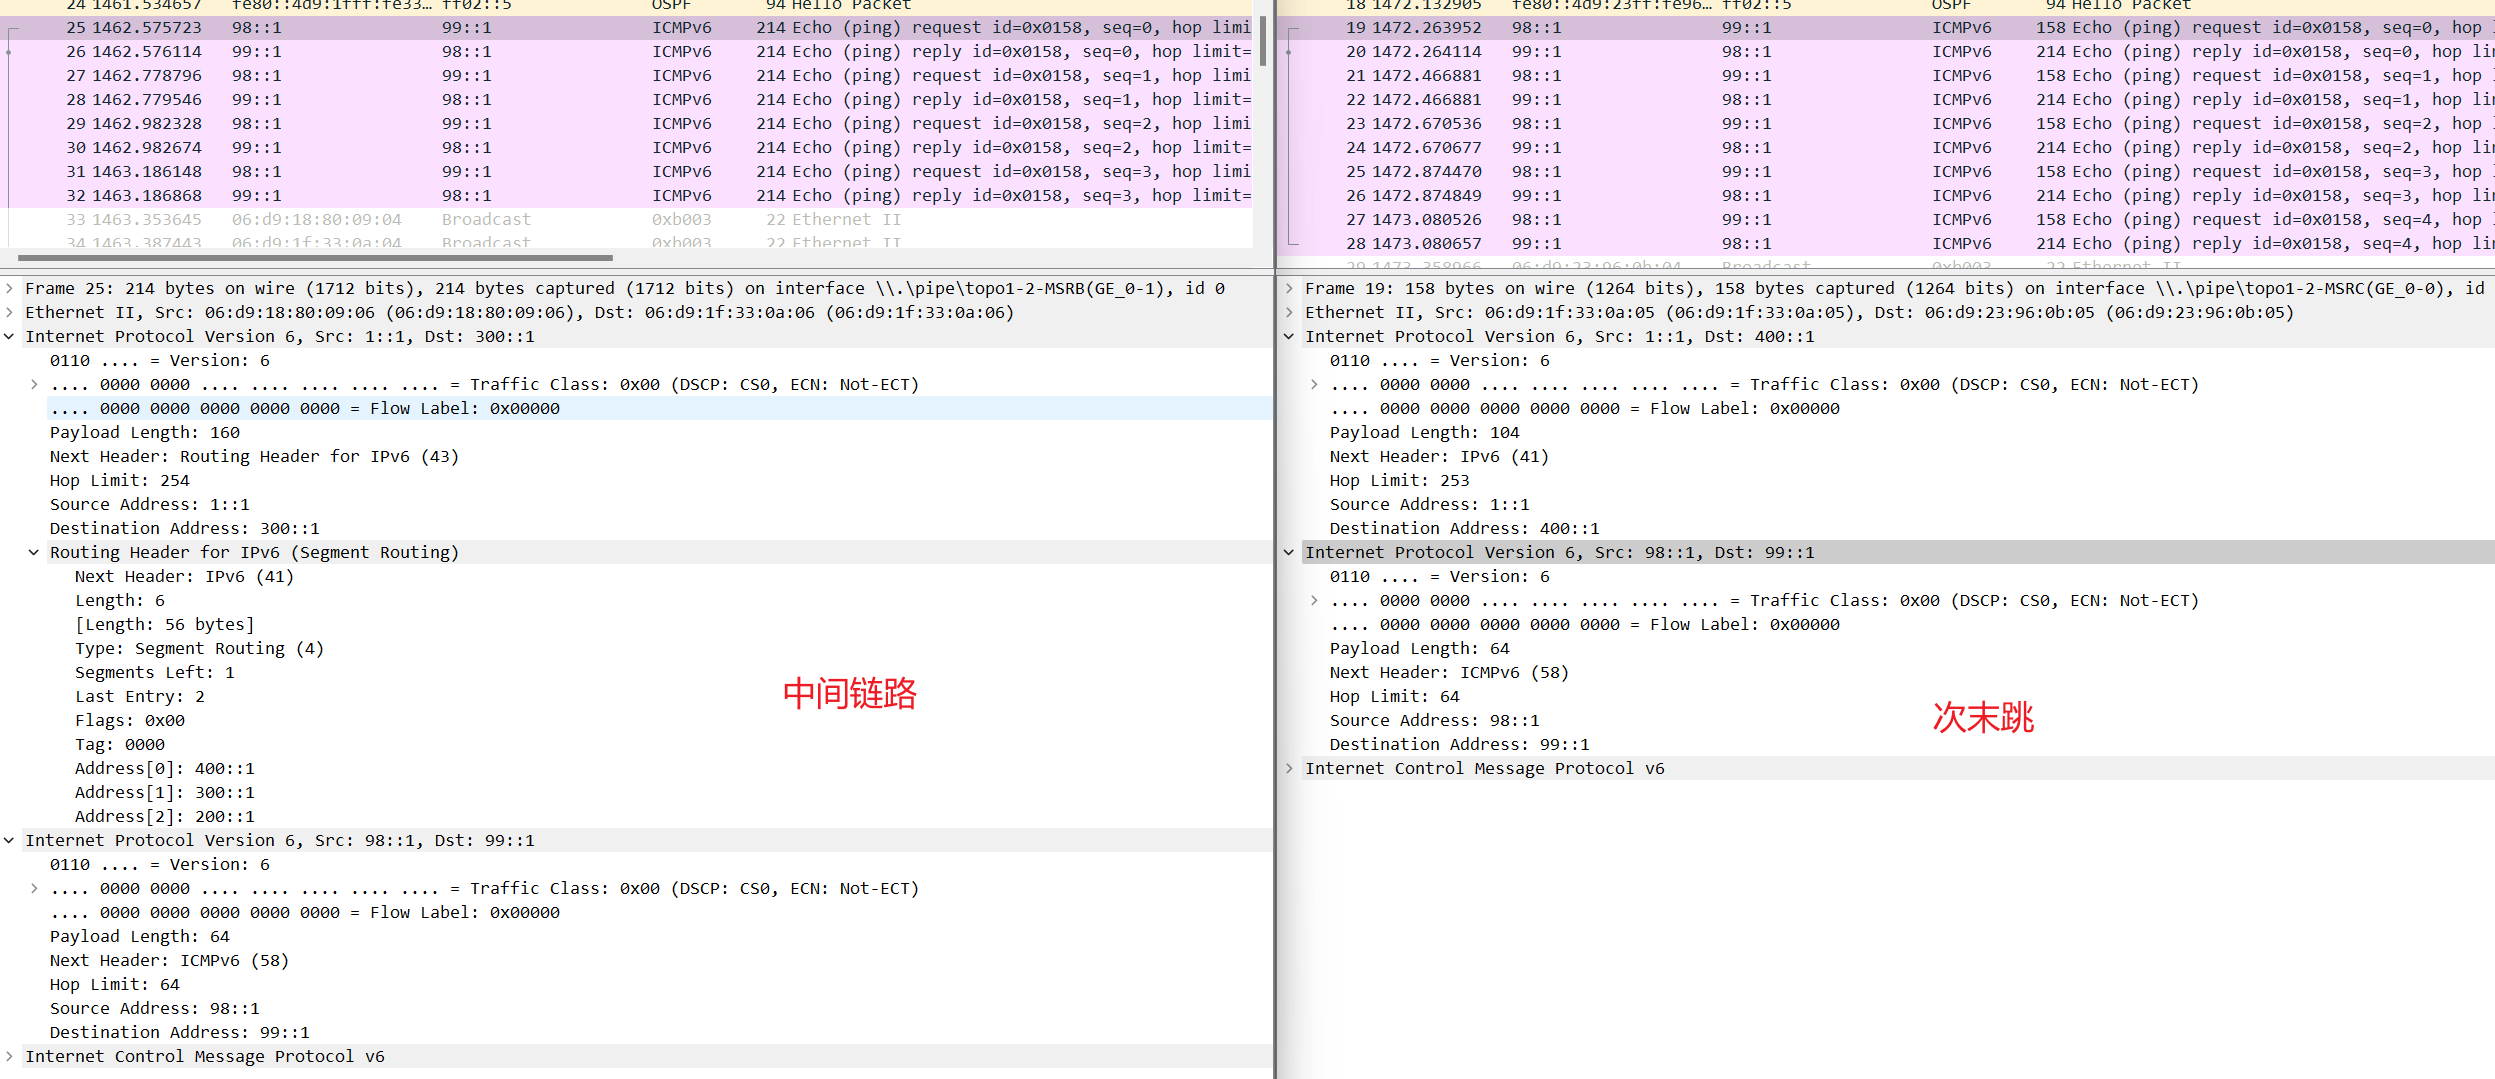This screenshot has width=2495, height=1079.
Task: Expand Ethernet II with source 06:d9:18:80:09:06
Action: 9,313
